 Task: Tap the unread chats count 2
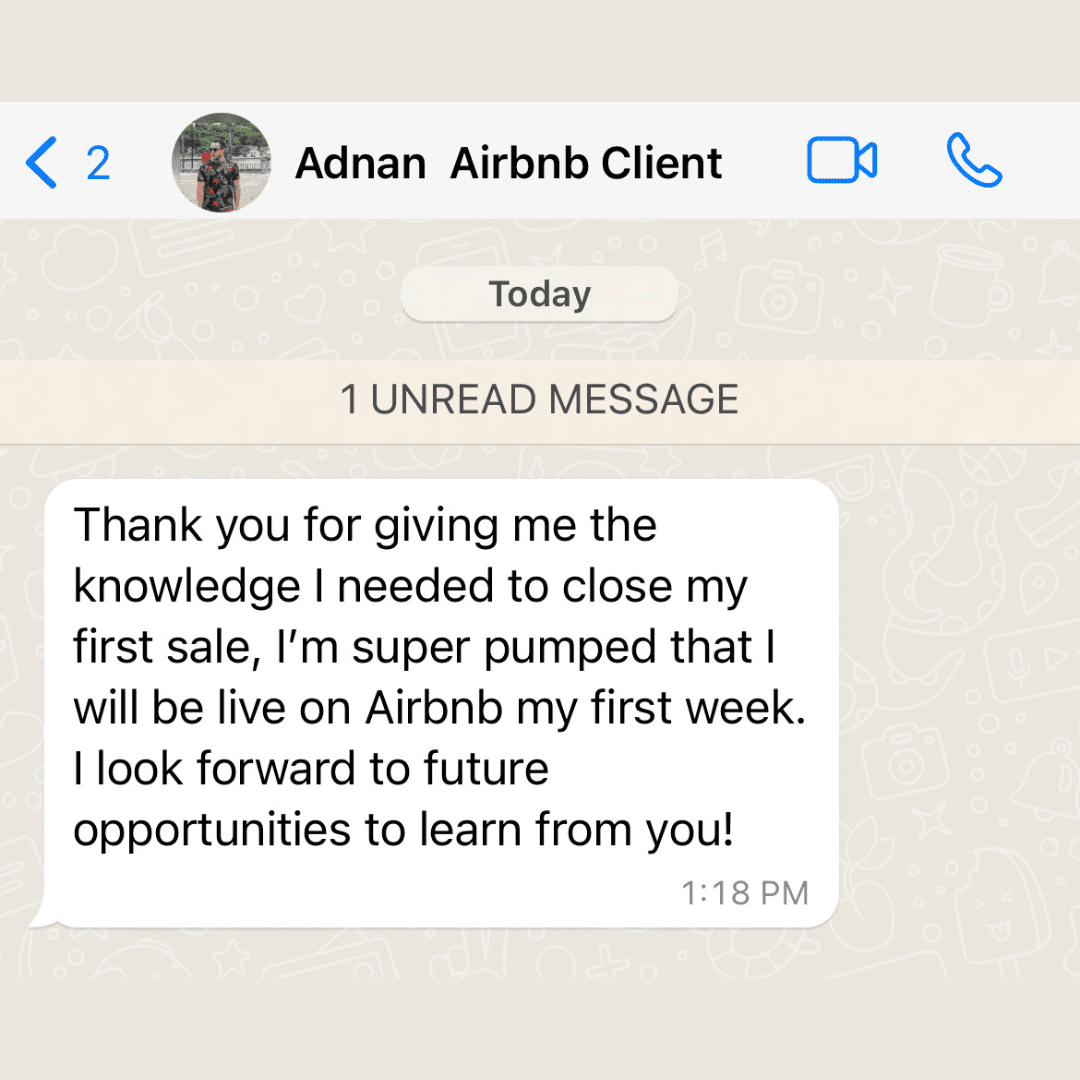(98, 163)
